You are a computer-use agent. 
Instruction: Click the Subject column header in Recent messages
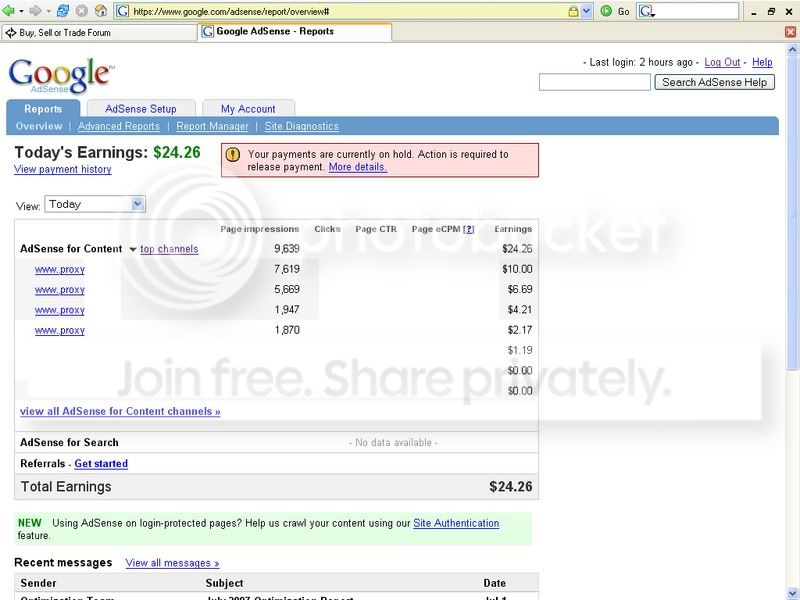pos(224,583)
